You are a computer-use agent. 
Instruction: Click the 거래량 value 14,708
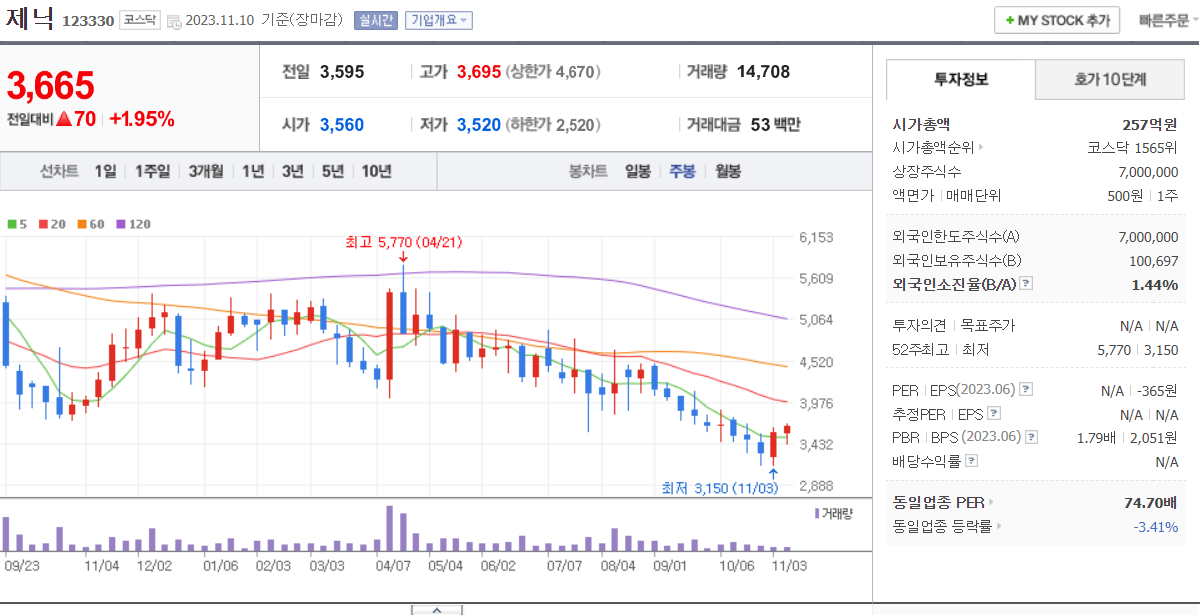point(763,71)
